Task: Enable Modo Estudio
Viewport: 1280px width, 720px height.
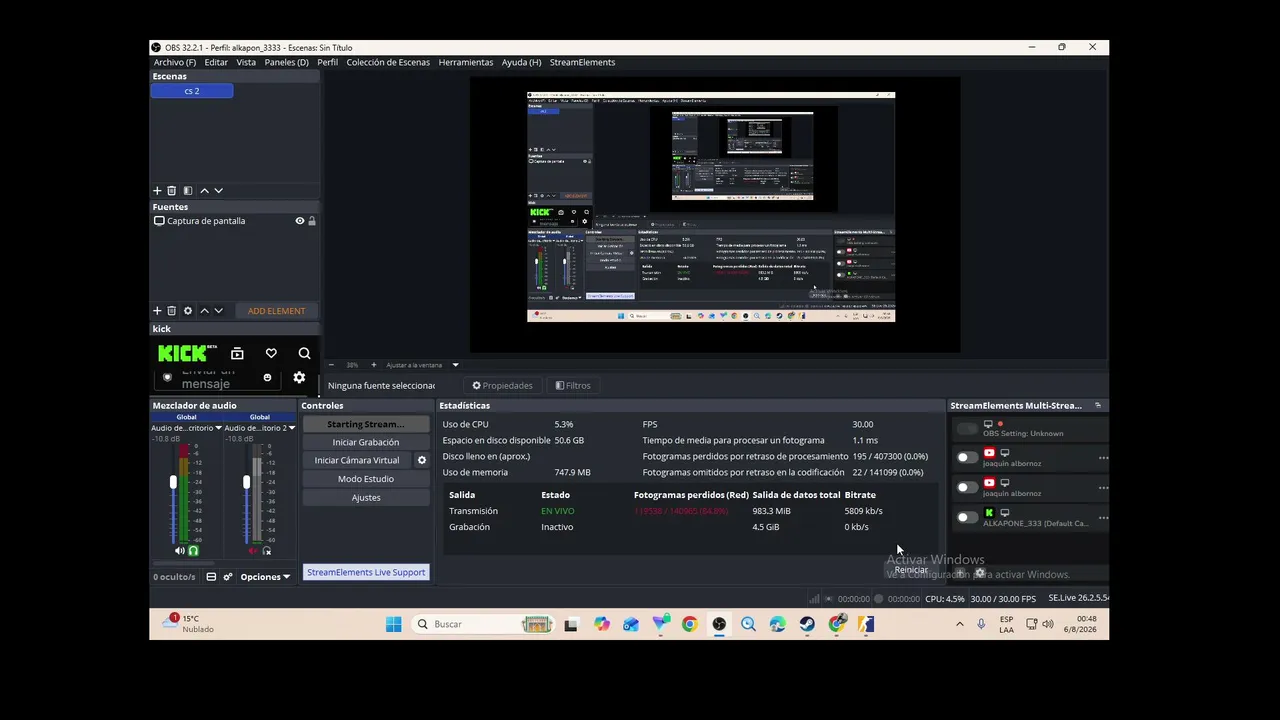Action: tap(366, 479)
